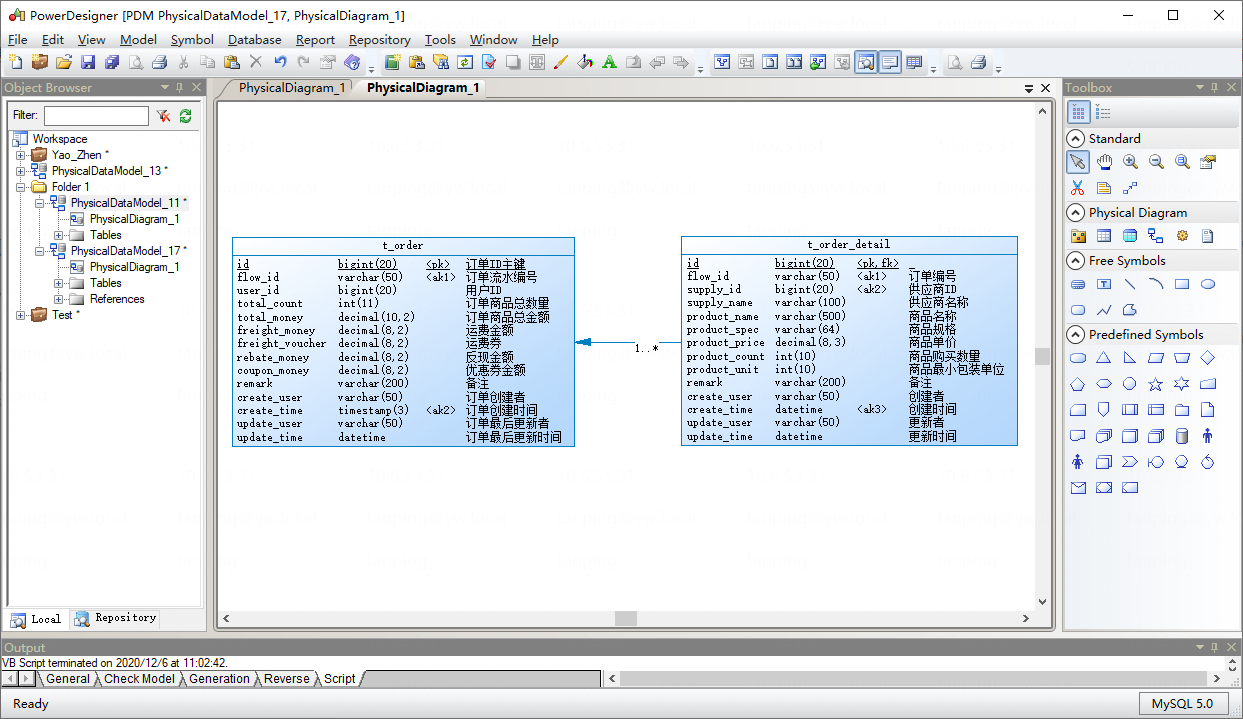
Task: Switch to the Check Model output tab
Action: pyautogui.click(x=139, y=679)
